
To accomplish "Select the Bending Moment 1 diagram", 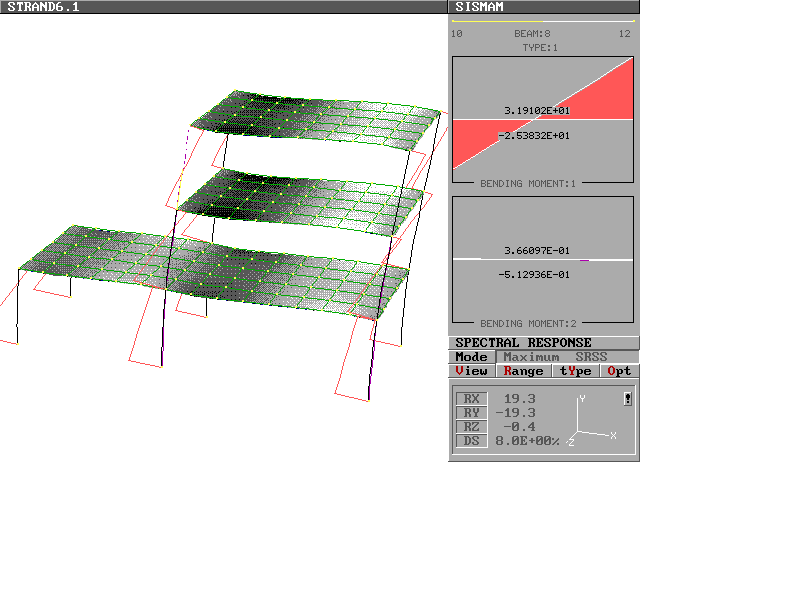I will coord(543,120).
